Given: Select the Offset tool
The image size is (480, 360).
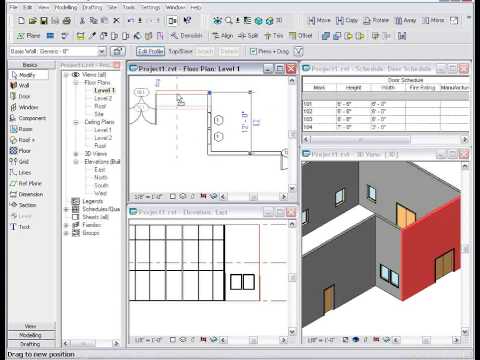Looking at the screenshot, I should pyautogui.click(x=301, y=36).
